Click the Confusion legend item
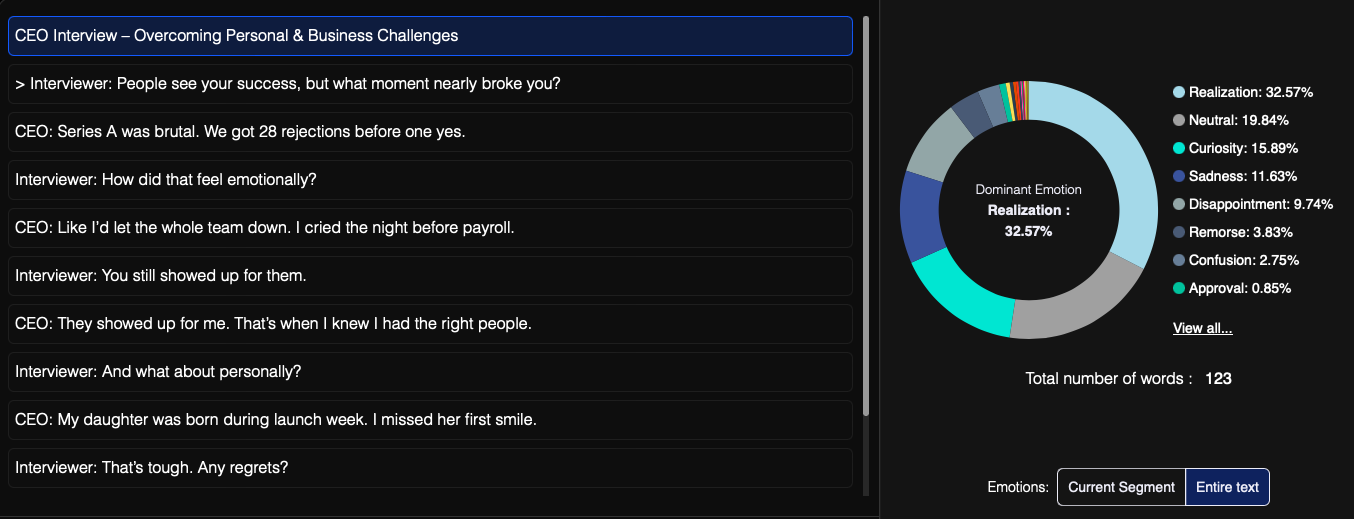The width and height of the screenshot is (1354, 519). (x=1236, y=260)
